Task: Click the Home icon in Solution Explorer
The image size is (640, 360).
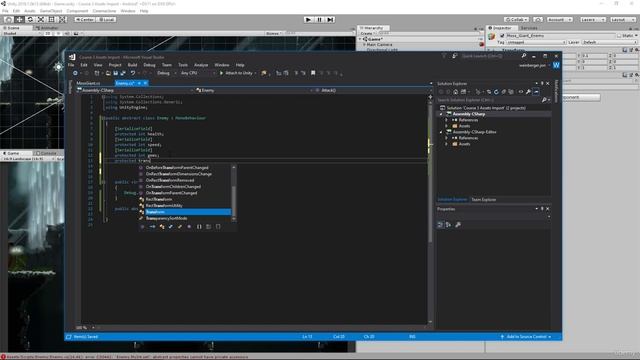Action: [456, 92]
